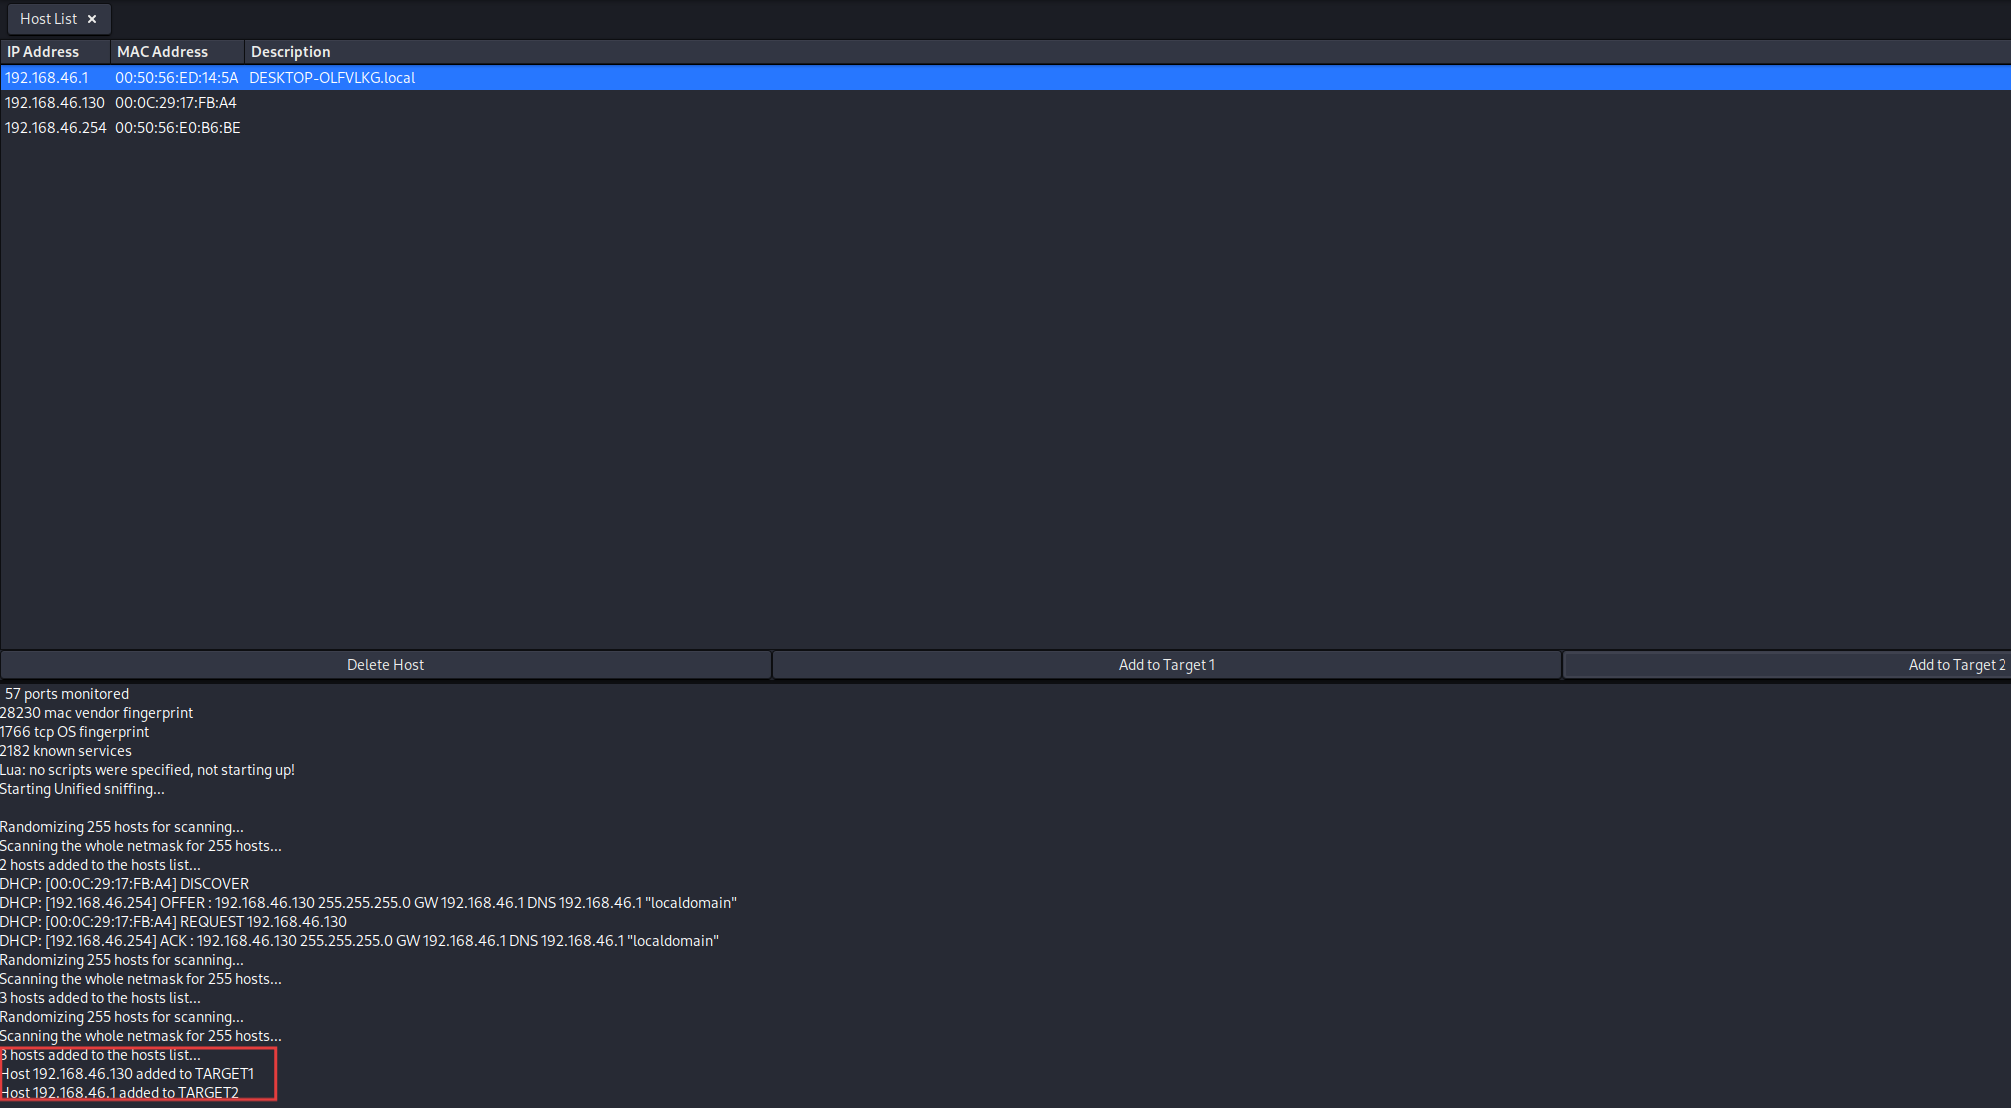Image resolution: width=2011 pixels, height=1108 pixels.
Task: Click MAC address 00:50:56:ED:14:5A
Action: (177, 78)
